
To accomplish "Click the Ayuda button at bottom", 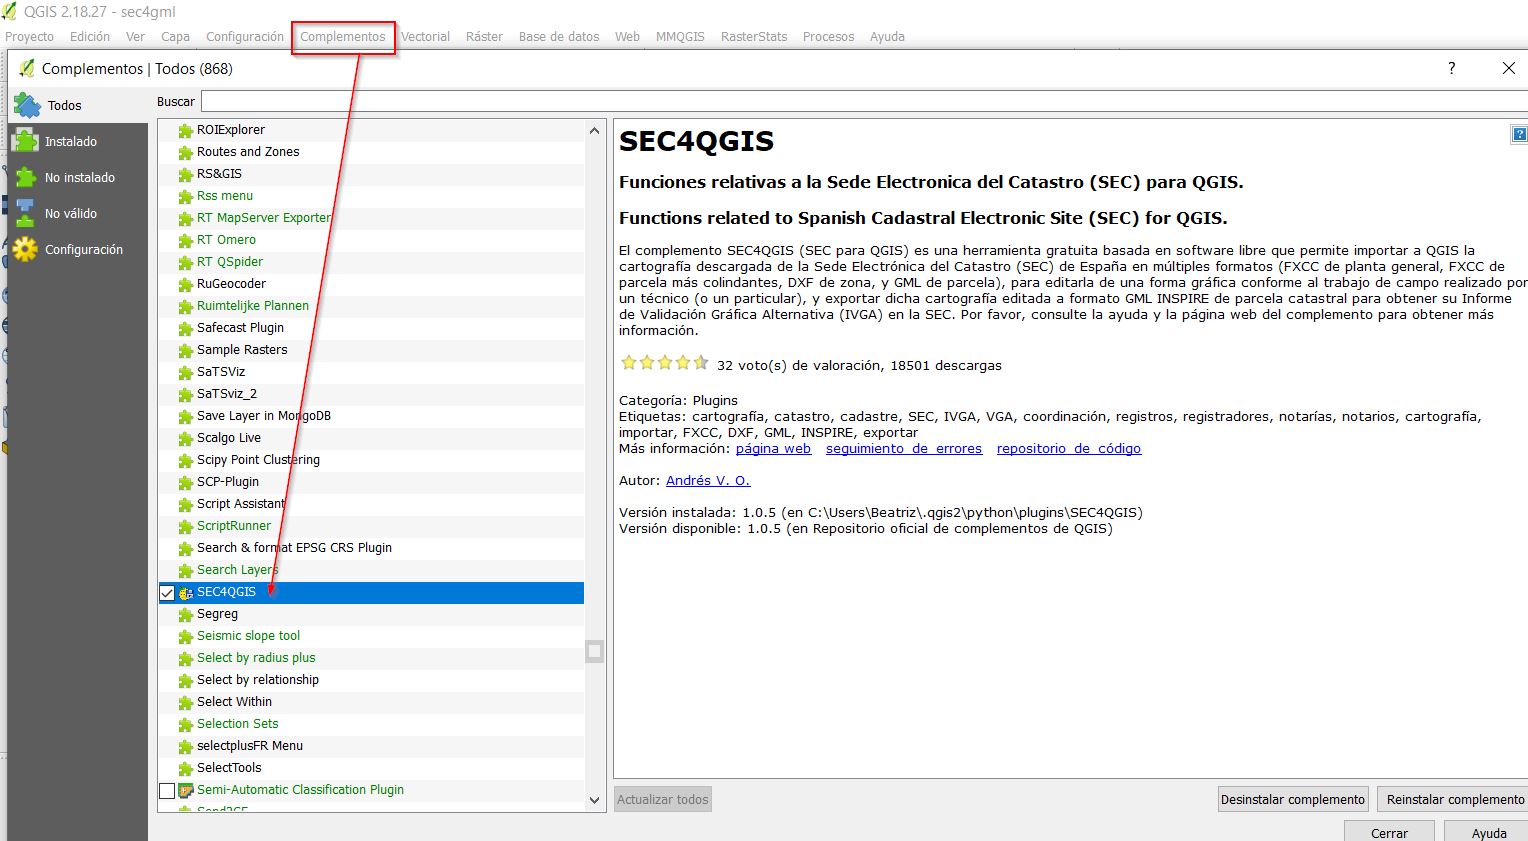I will [x=1488, y=833].
